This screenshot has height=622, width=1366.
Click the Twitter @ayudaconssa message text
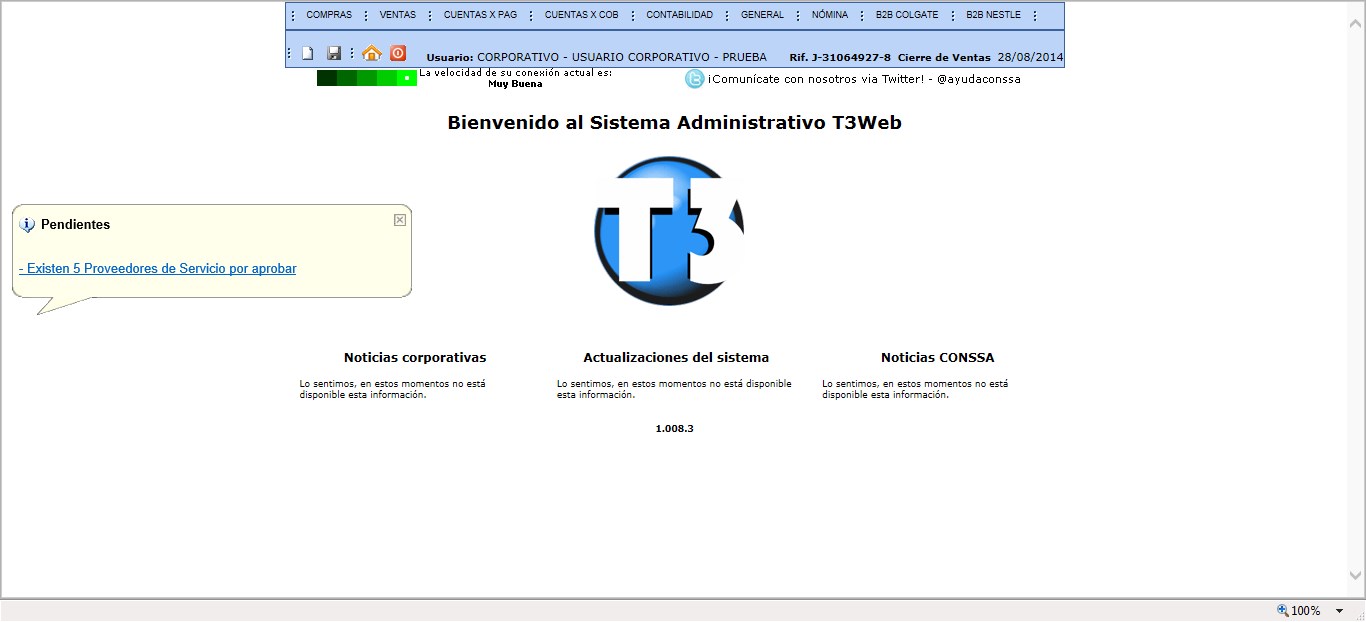pos(864,79)
